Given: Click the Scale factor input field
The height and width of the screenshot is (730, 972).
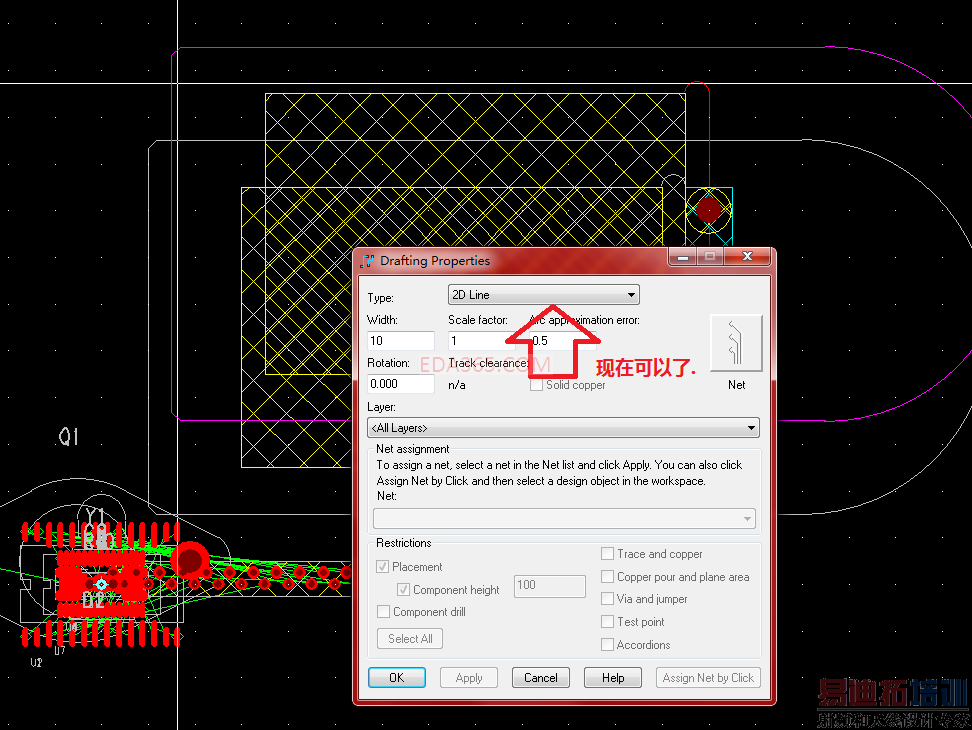Looking at the screenshot, I should [x=480, y=341].
